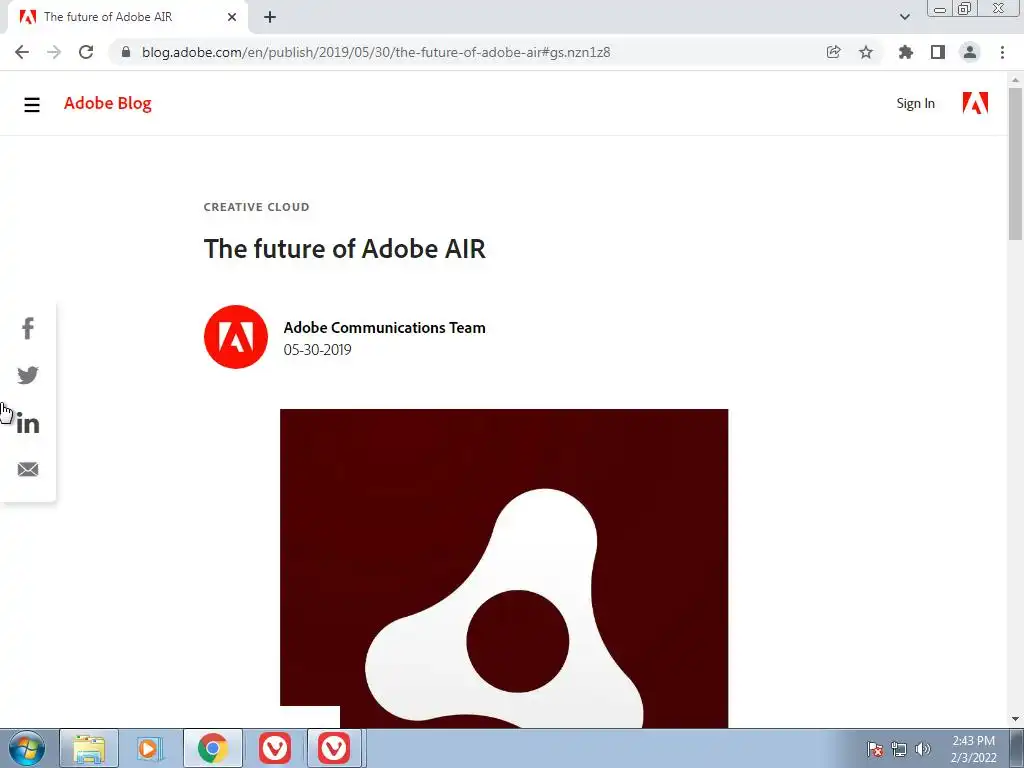Viewport: 1024px width, 768px height.
Task: View site info via the padlock icon
Action: [126, 52]
